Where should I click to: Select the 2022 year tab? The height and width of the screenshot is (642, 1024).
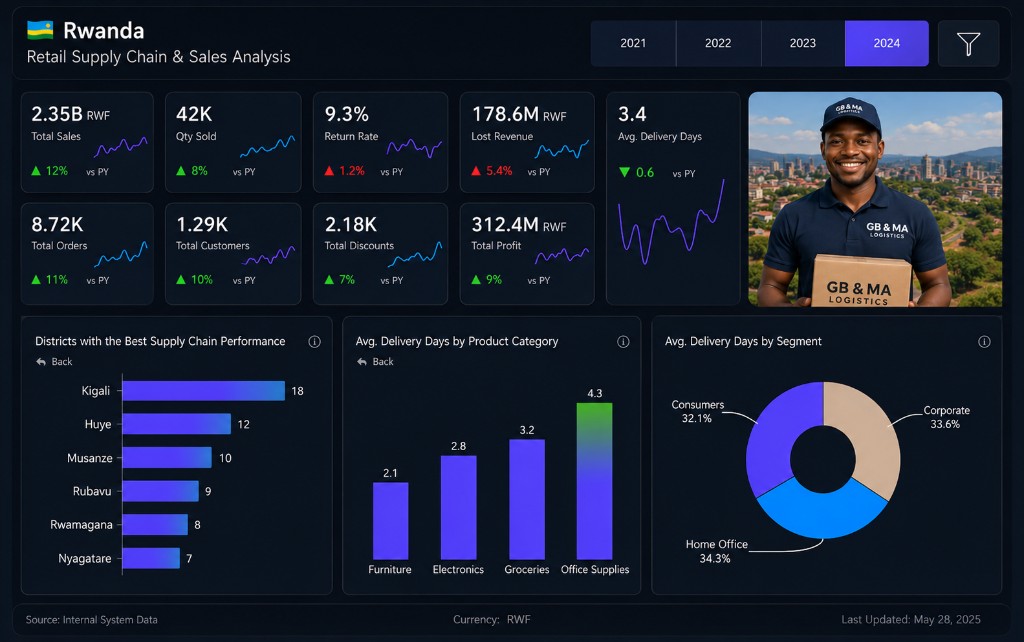[718, 43]
